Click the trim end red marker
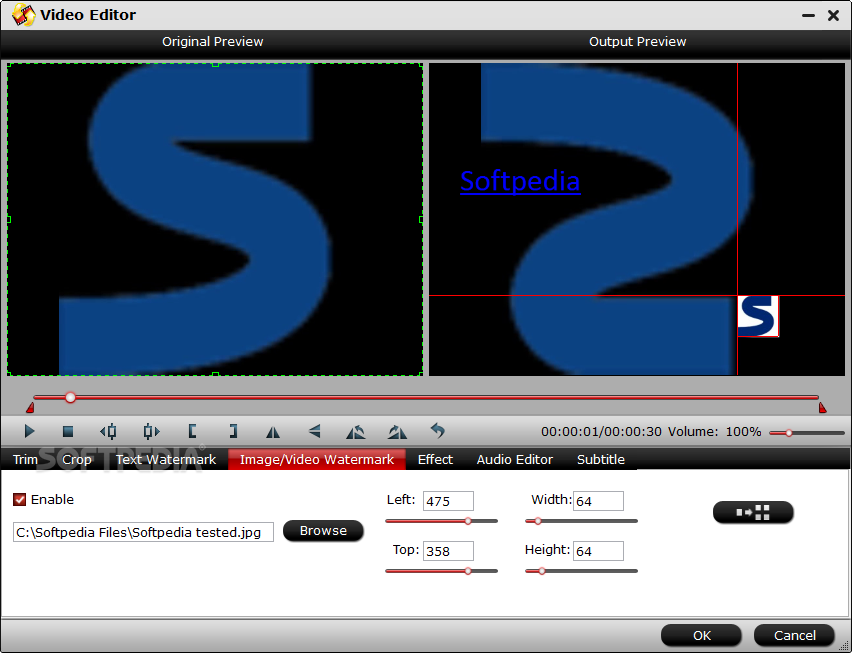This screenshot has height=653, width=852. pos(823,407)
